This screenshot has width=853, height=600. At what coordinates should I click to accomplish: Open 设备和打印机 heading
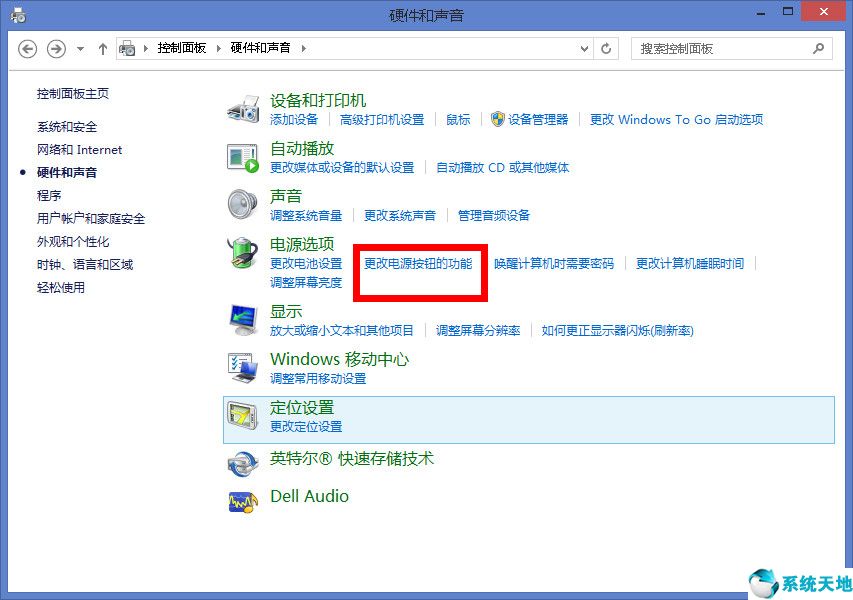point(318,101)
